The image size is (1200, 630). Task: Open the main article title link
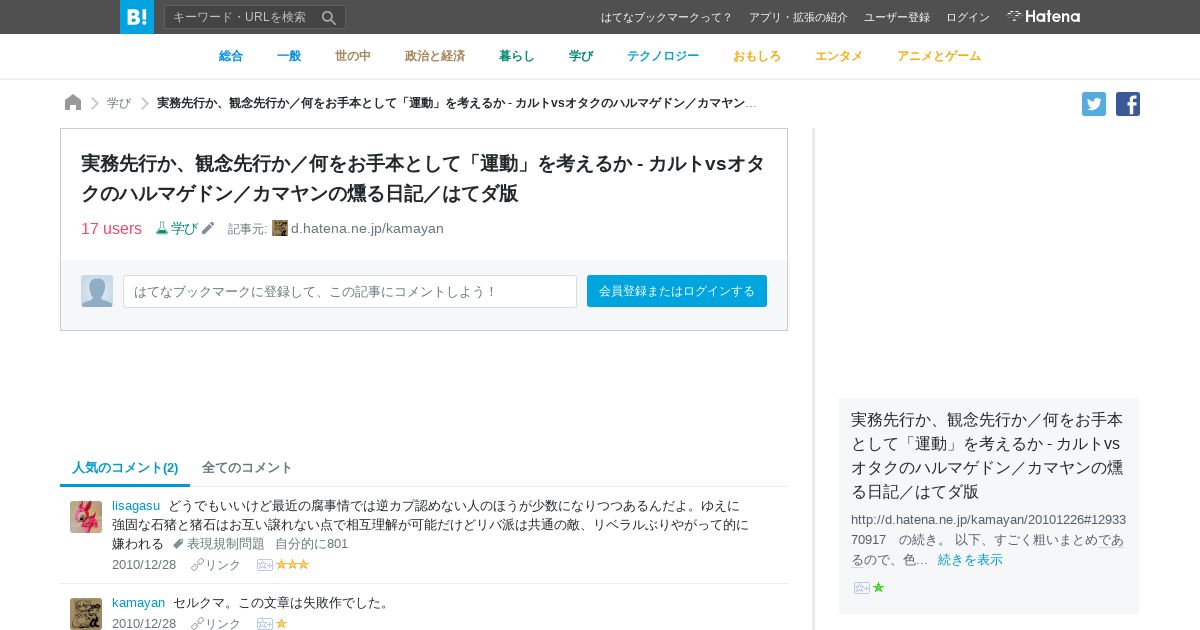423,178
